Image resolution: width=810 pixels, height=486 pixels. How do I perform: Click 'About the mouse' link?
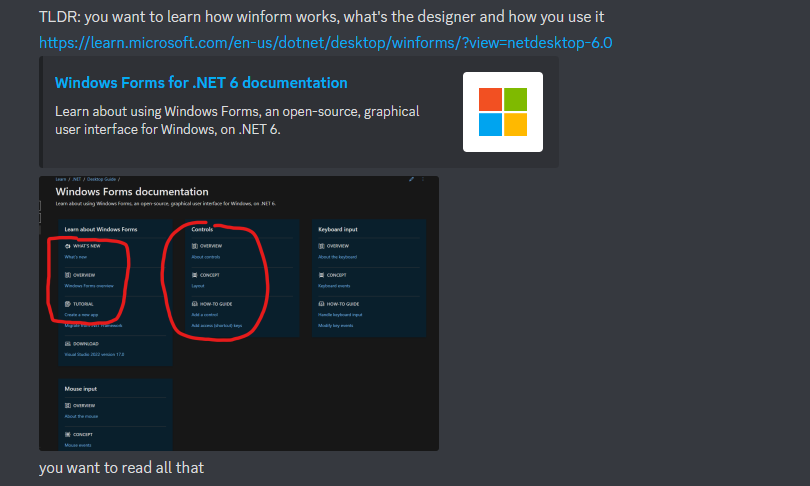point(81,416)
